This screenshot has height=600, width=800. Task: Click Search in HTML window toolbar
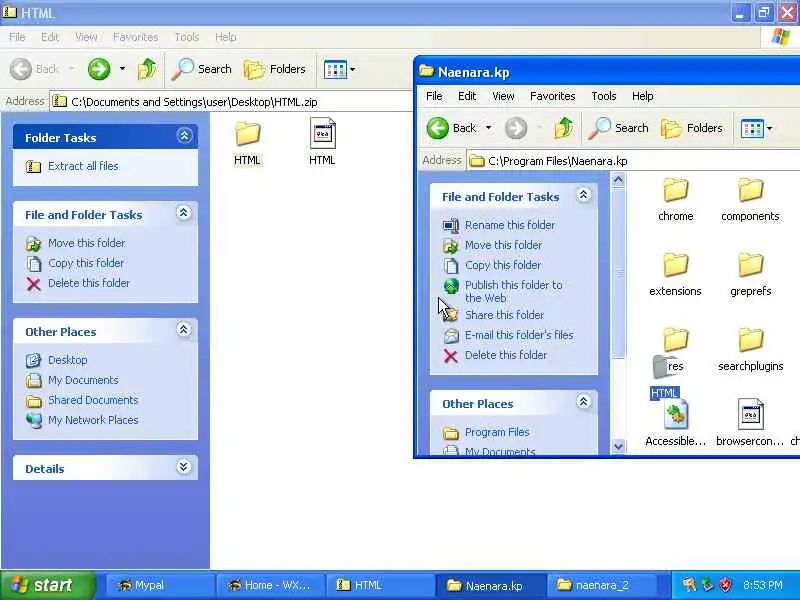pyautogui.click(x=201, y=69)
